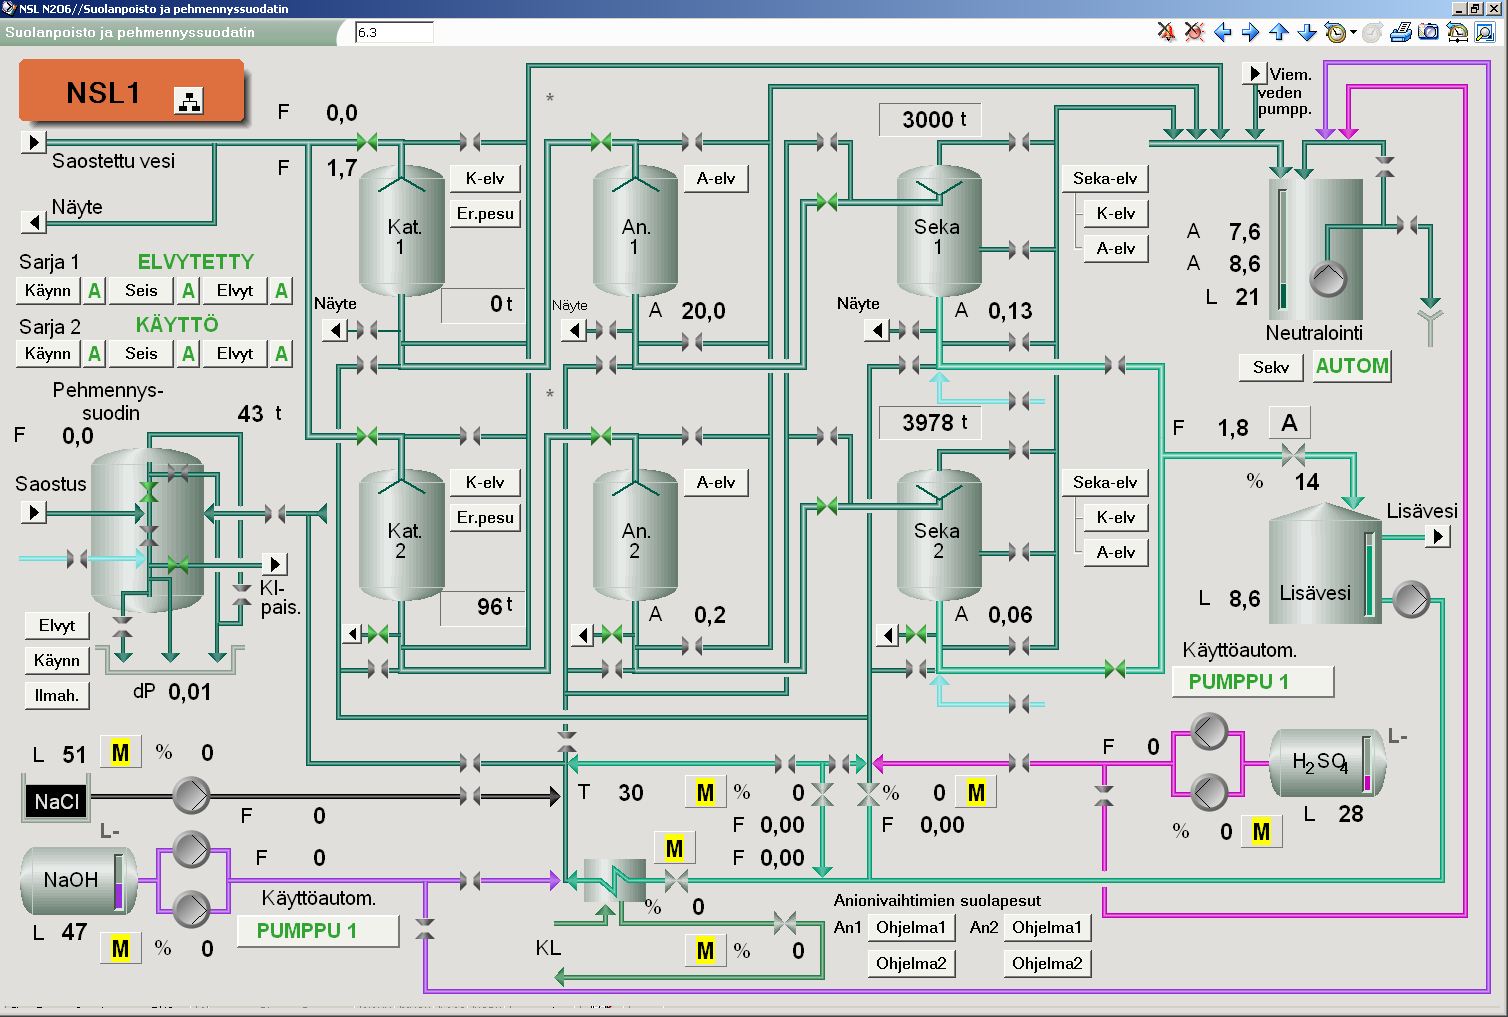Silence the alarm bell icon
This screenshot has width=1508, height=1017.
[x=1166, y=32]
